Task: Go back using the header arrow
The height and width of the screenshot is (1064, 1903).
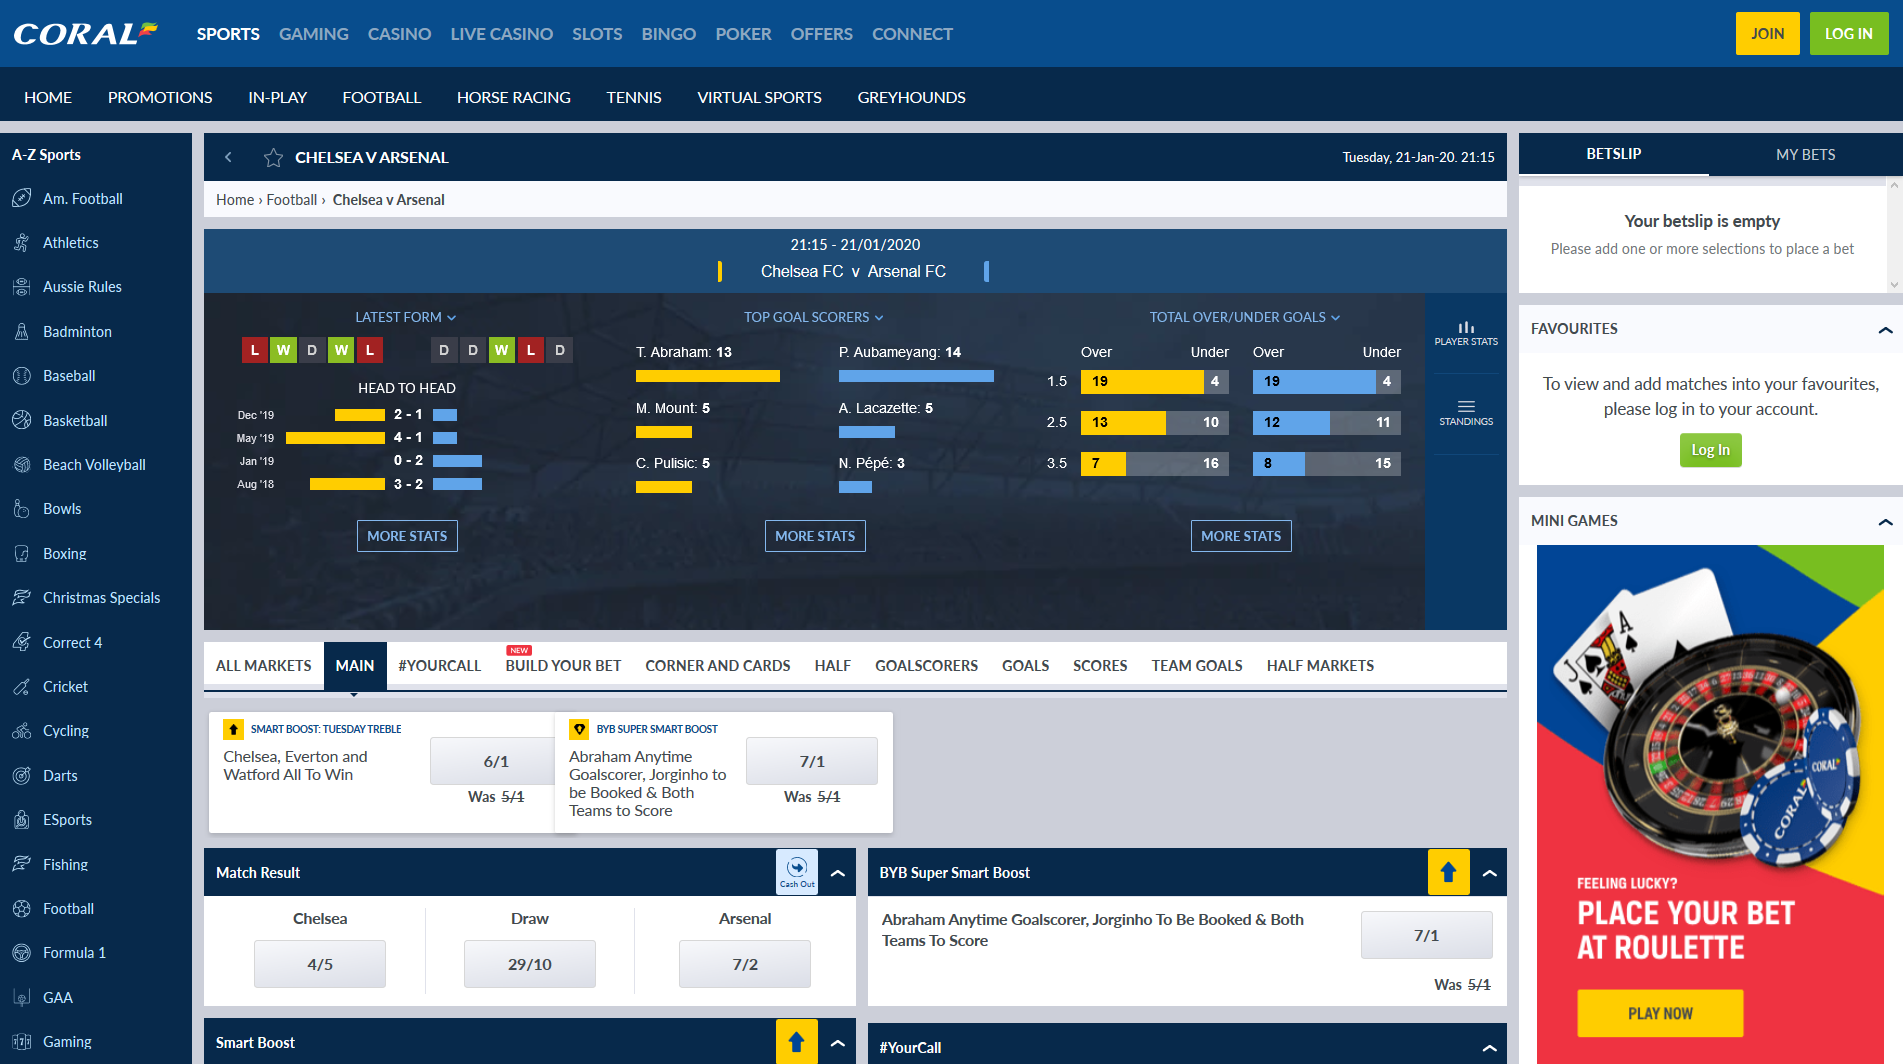Action: pyautogui.click(x=228, y=157)
